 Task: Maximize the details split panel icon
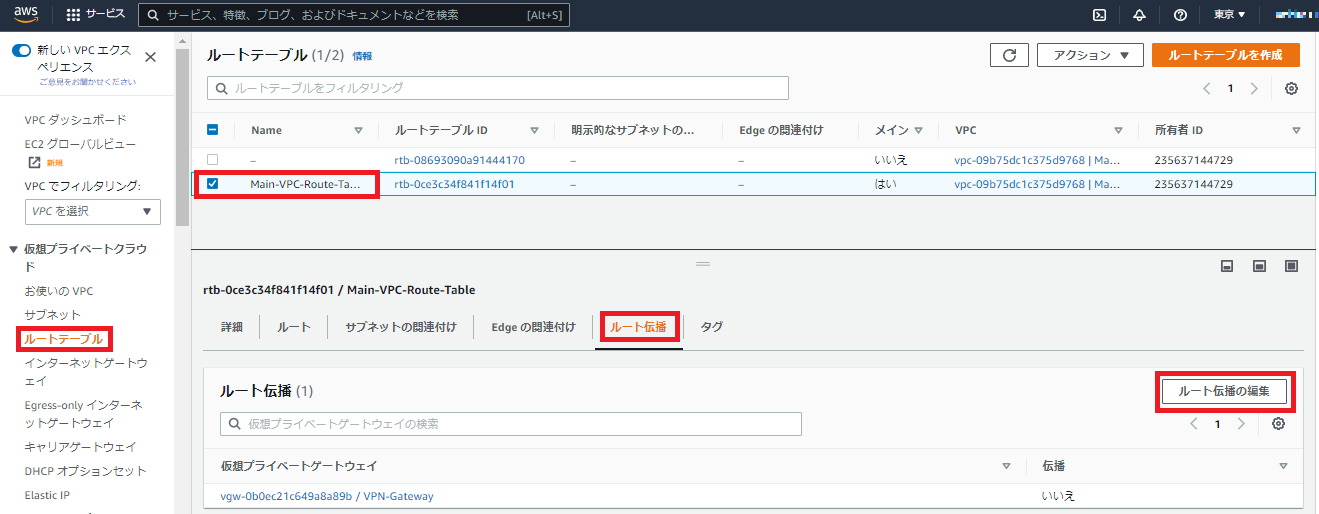(1291, 266)
